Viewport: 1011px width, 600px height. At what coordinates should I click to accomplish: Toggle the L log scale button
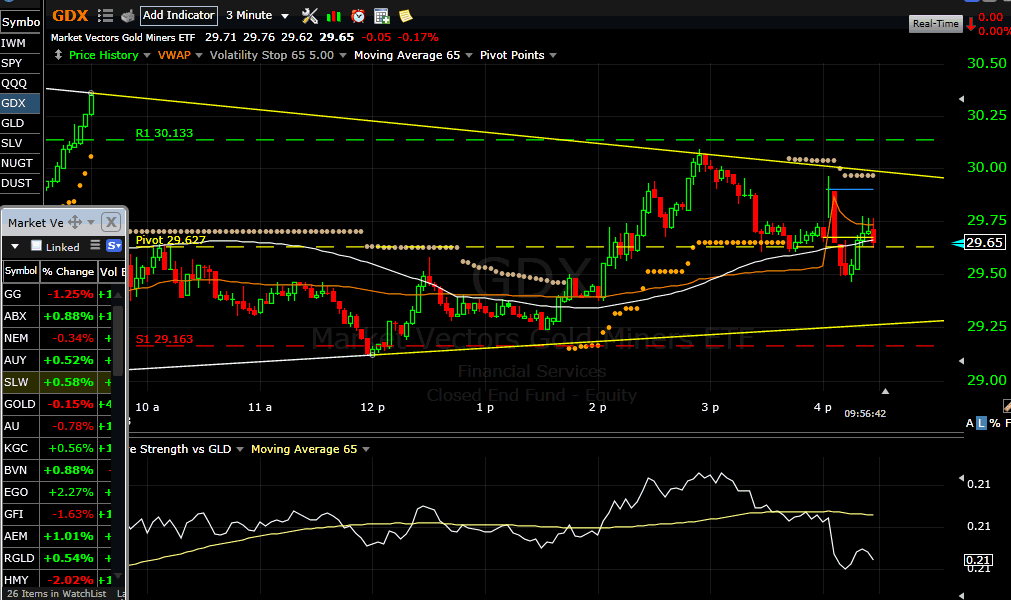(x=981, y=423)
